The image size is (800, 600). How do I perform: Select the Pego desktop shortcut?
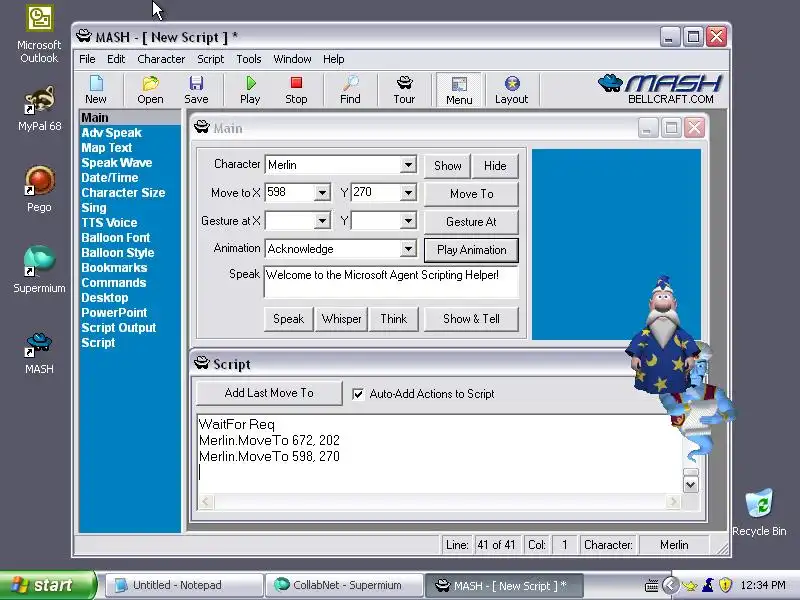[39, 189]
